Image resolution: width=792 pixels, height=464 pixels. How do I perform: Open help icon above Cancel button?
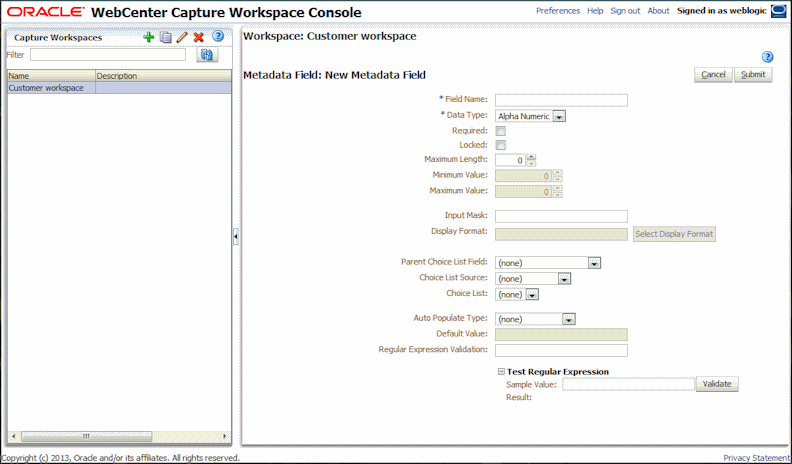[x=767, y=57]
